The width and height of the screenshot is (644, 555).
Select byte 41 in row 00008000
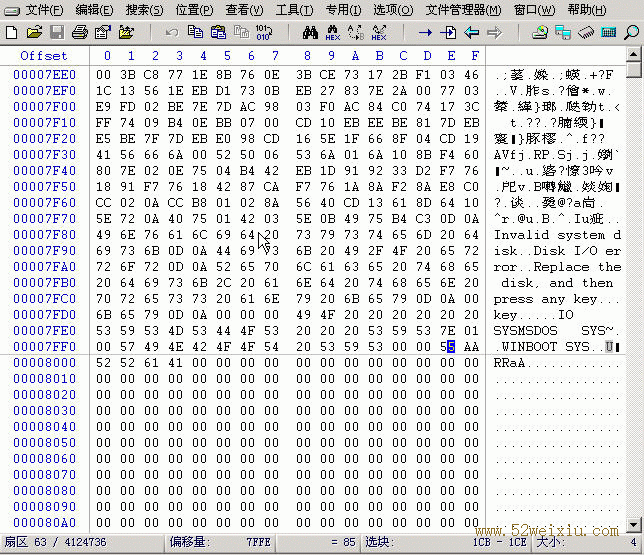175,363
